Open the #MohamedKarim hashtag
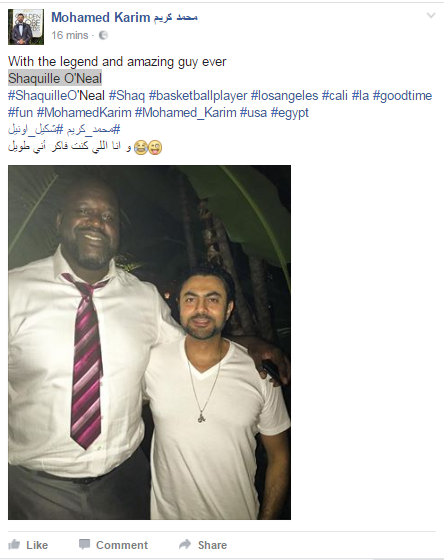Image resolution: width=444 pixels, height=560 pixels. pyautogui.click(x=84, y=113)
